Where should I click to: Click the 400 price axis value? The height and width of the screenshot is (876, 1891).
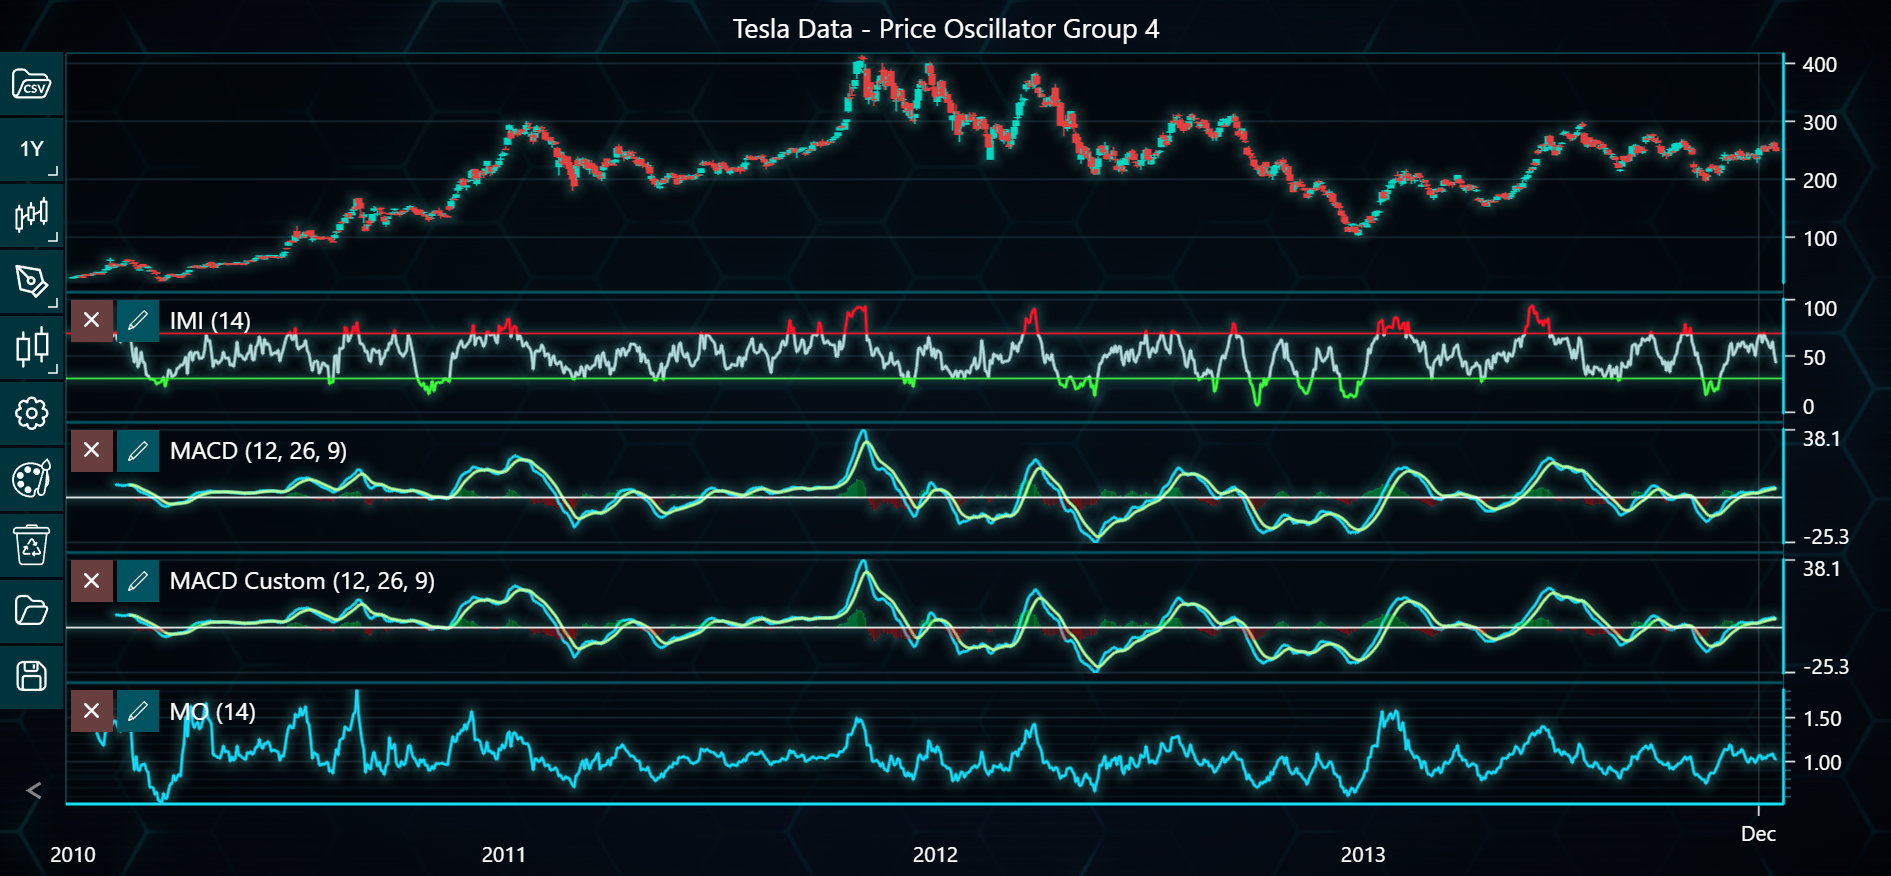click(x=1819, y=65)
